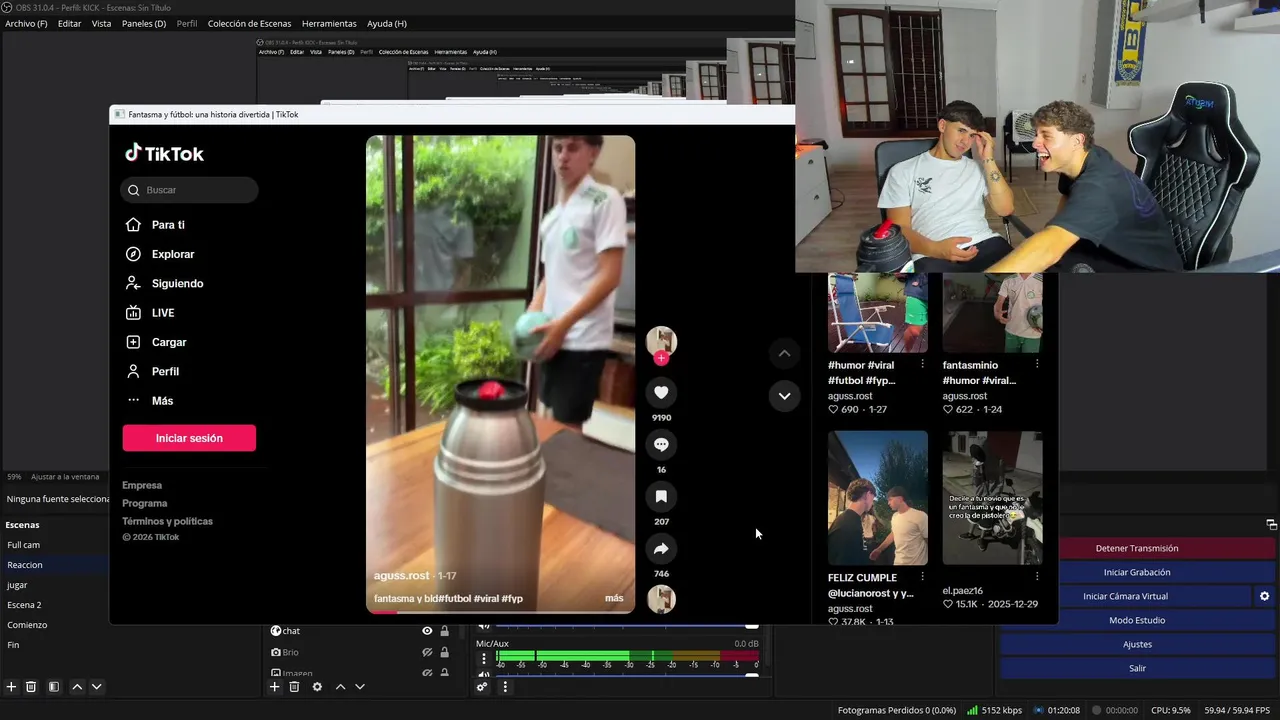Share the video with 746 shares
This screenshot has width=1280, height=720.
tap(661, 549)
